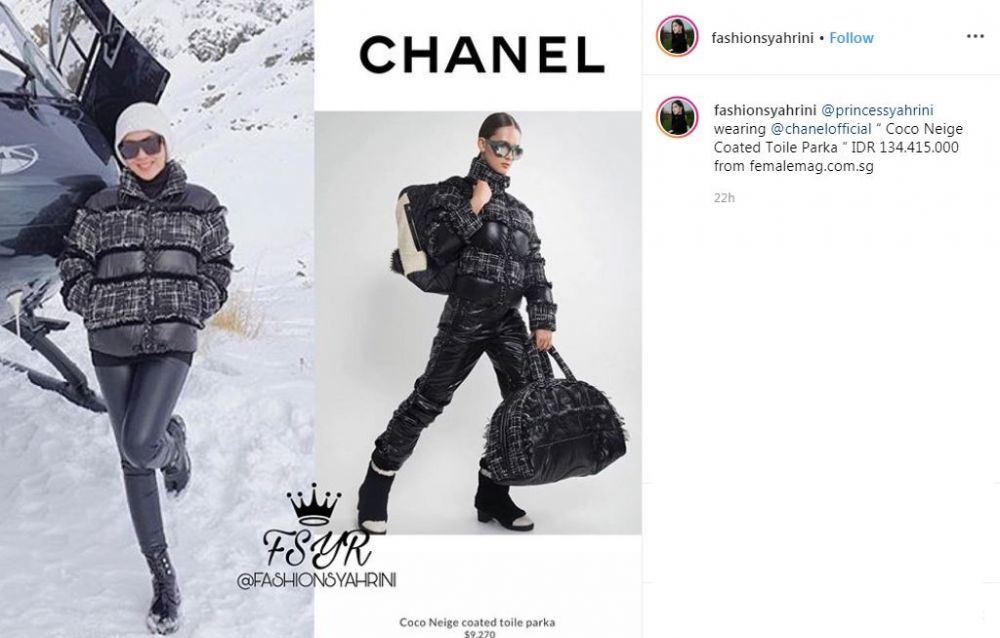Click the $9,270 price text
Viewport: 1000px width, 638px height.
click(478, 634)
